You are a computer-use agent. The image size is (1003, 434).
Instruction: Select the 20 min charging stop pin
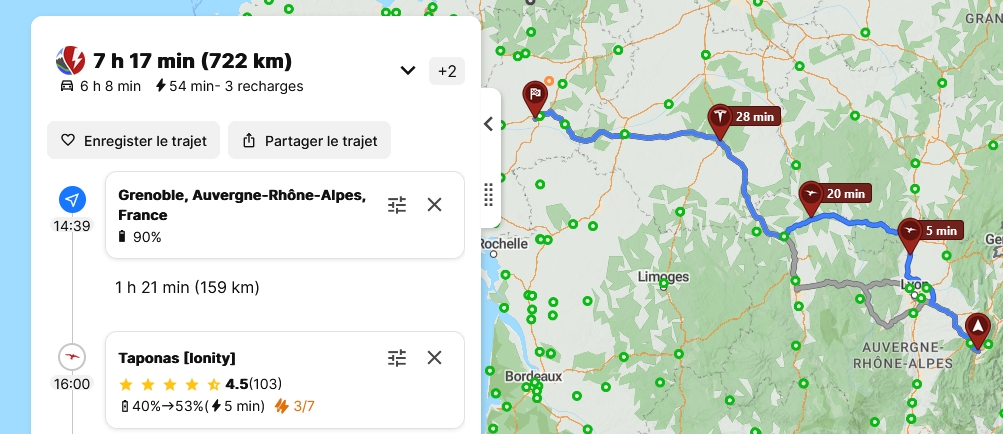811,195
